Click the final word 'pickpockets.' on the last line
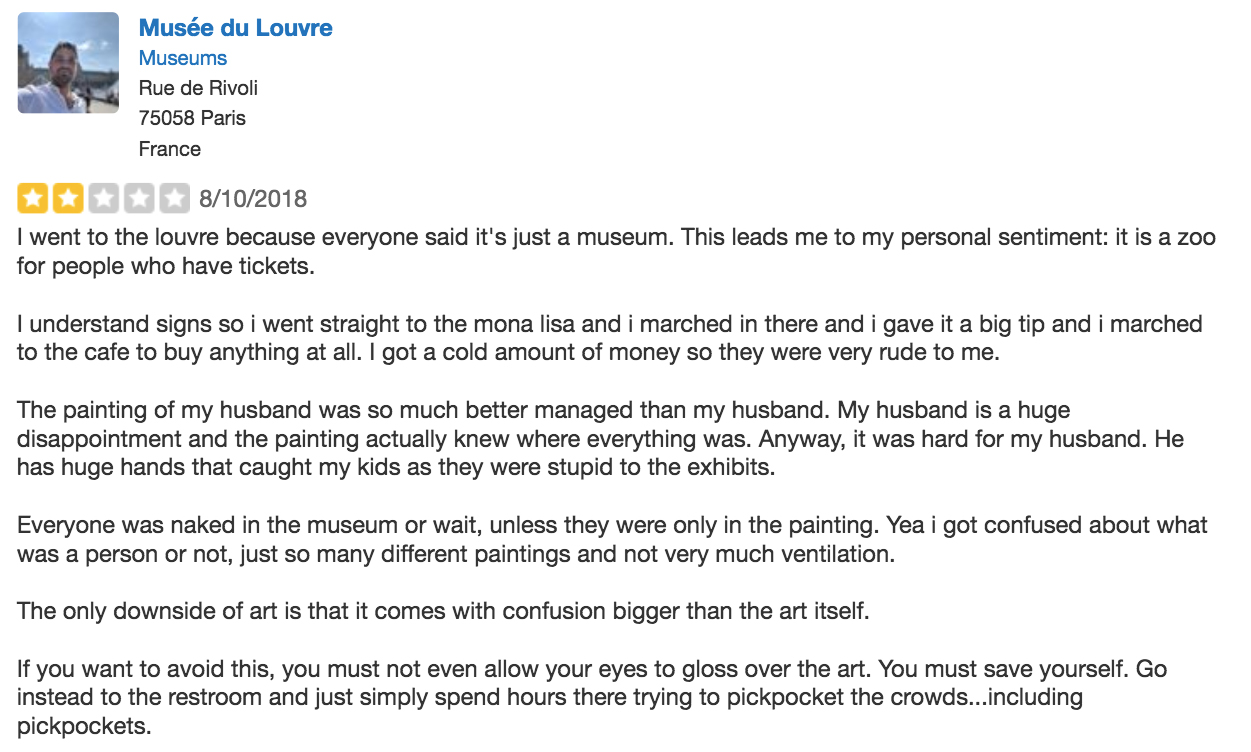 pos(84,727)
